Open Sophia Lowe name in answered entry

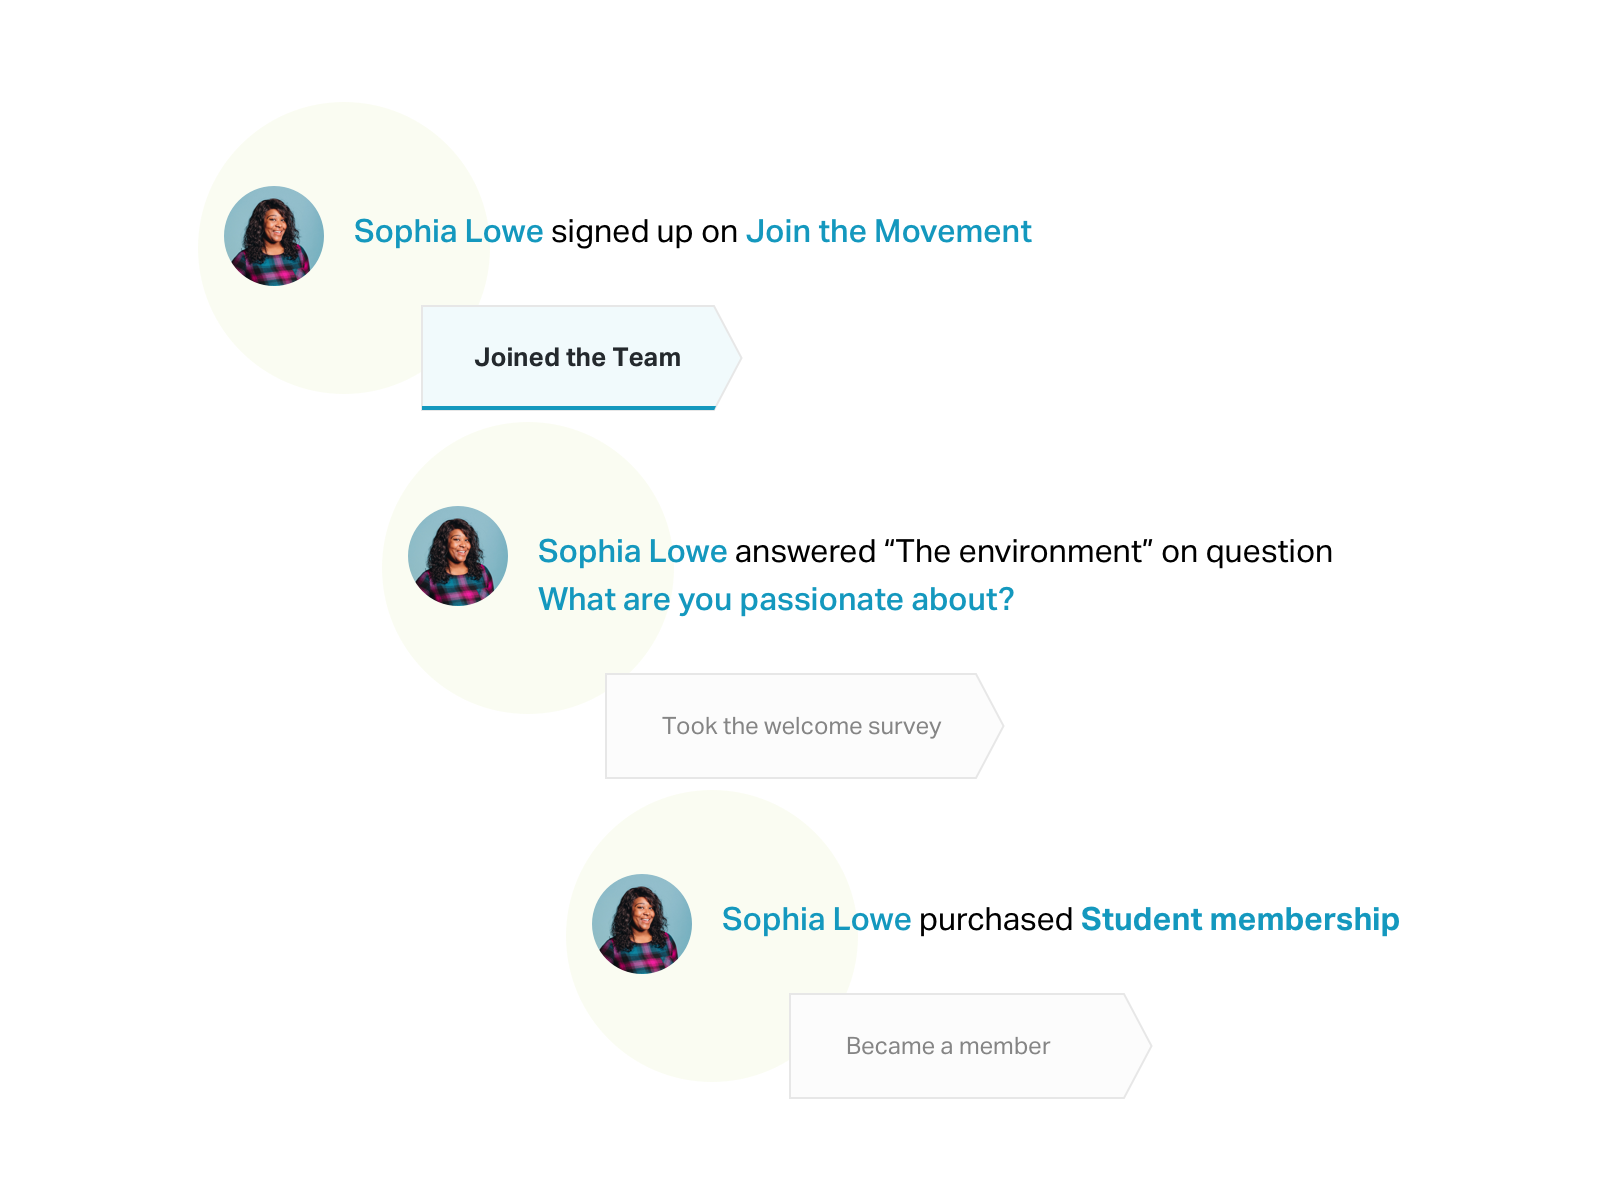632,551
